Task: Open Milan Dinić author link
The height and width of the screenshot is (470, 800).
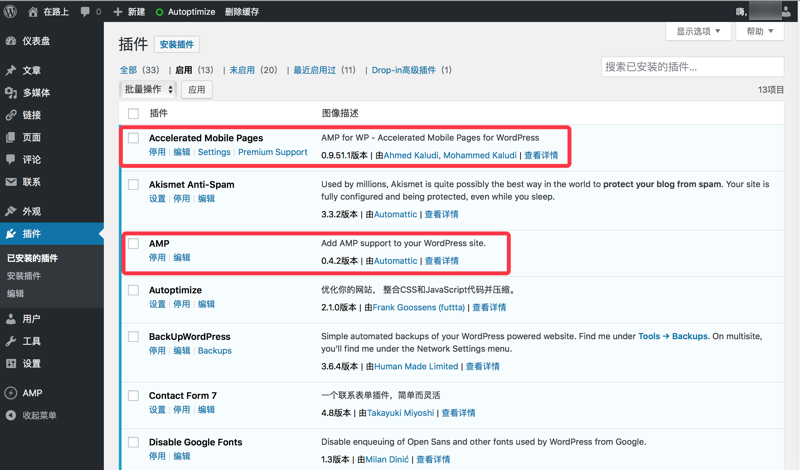Action: pyautogui.click(x=387, y=459)
